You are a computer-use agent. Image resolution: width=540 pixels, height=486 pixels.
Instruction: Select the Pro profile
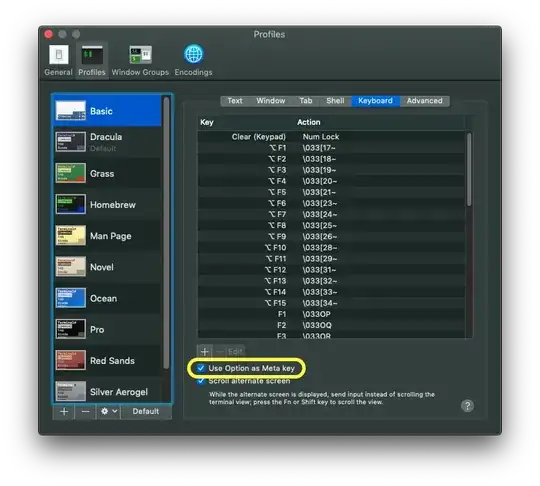[107, 329]
